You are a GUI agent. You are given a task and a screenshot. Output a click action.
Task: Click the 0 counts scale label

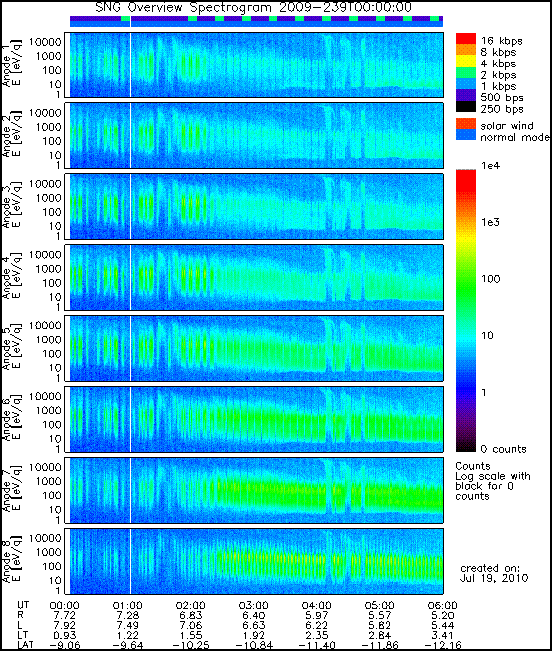tap(503, 449)
